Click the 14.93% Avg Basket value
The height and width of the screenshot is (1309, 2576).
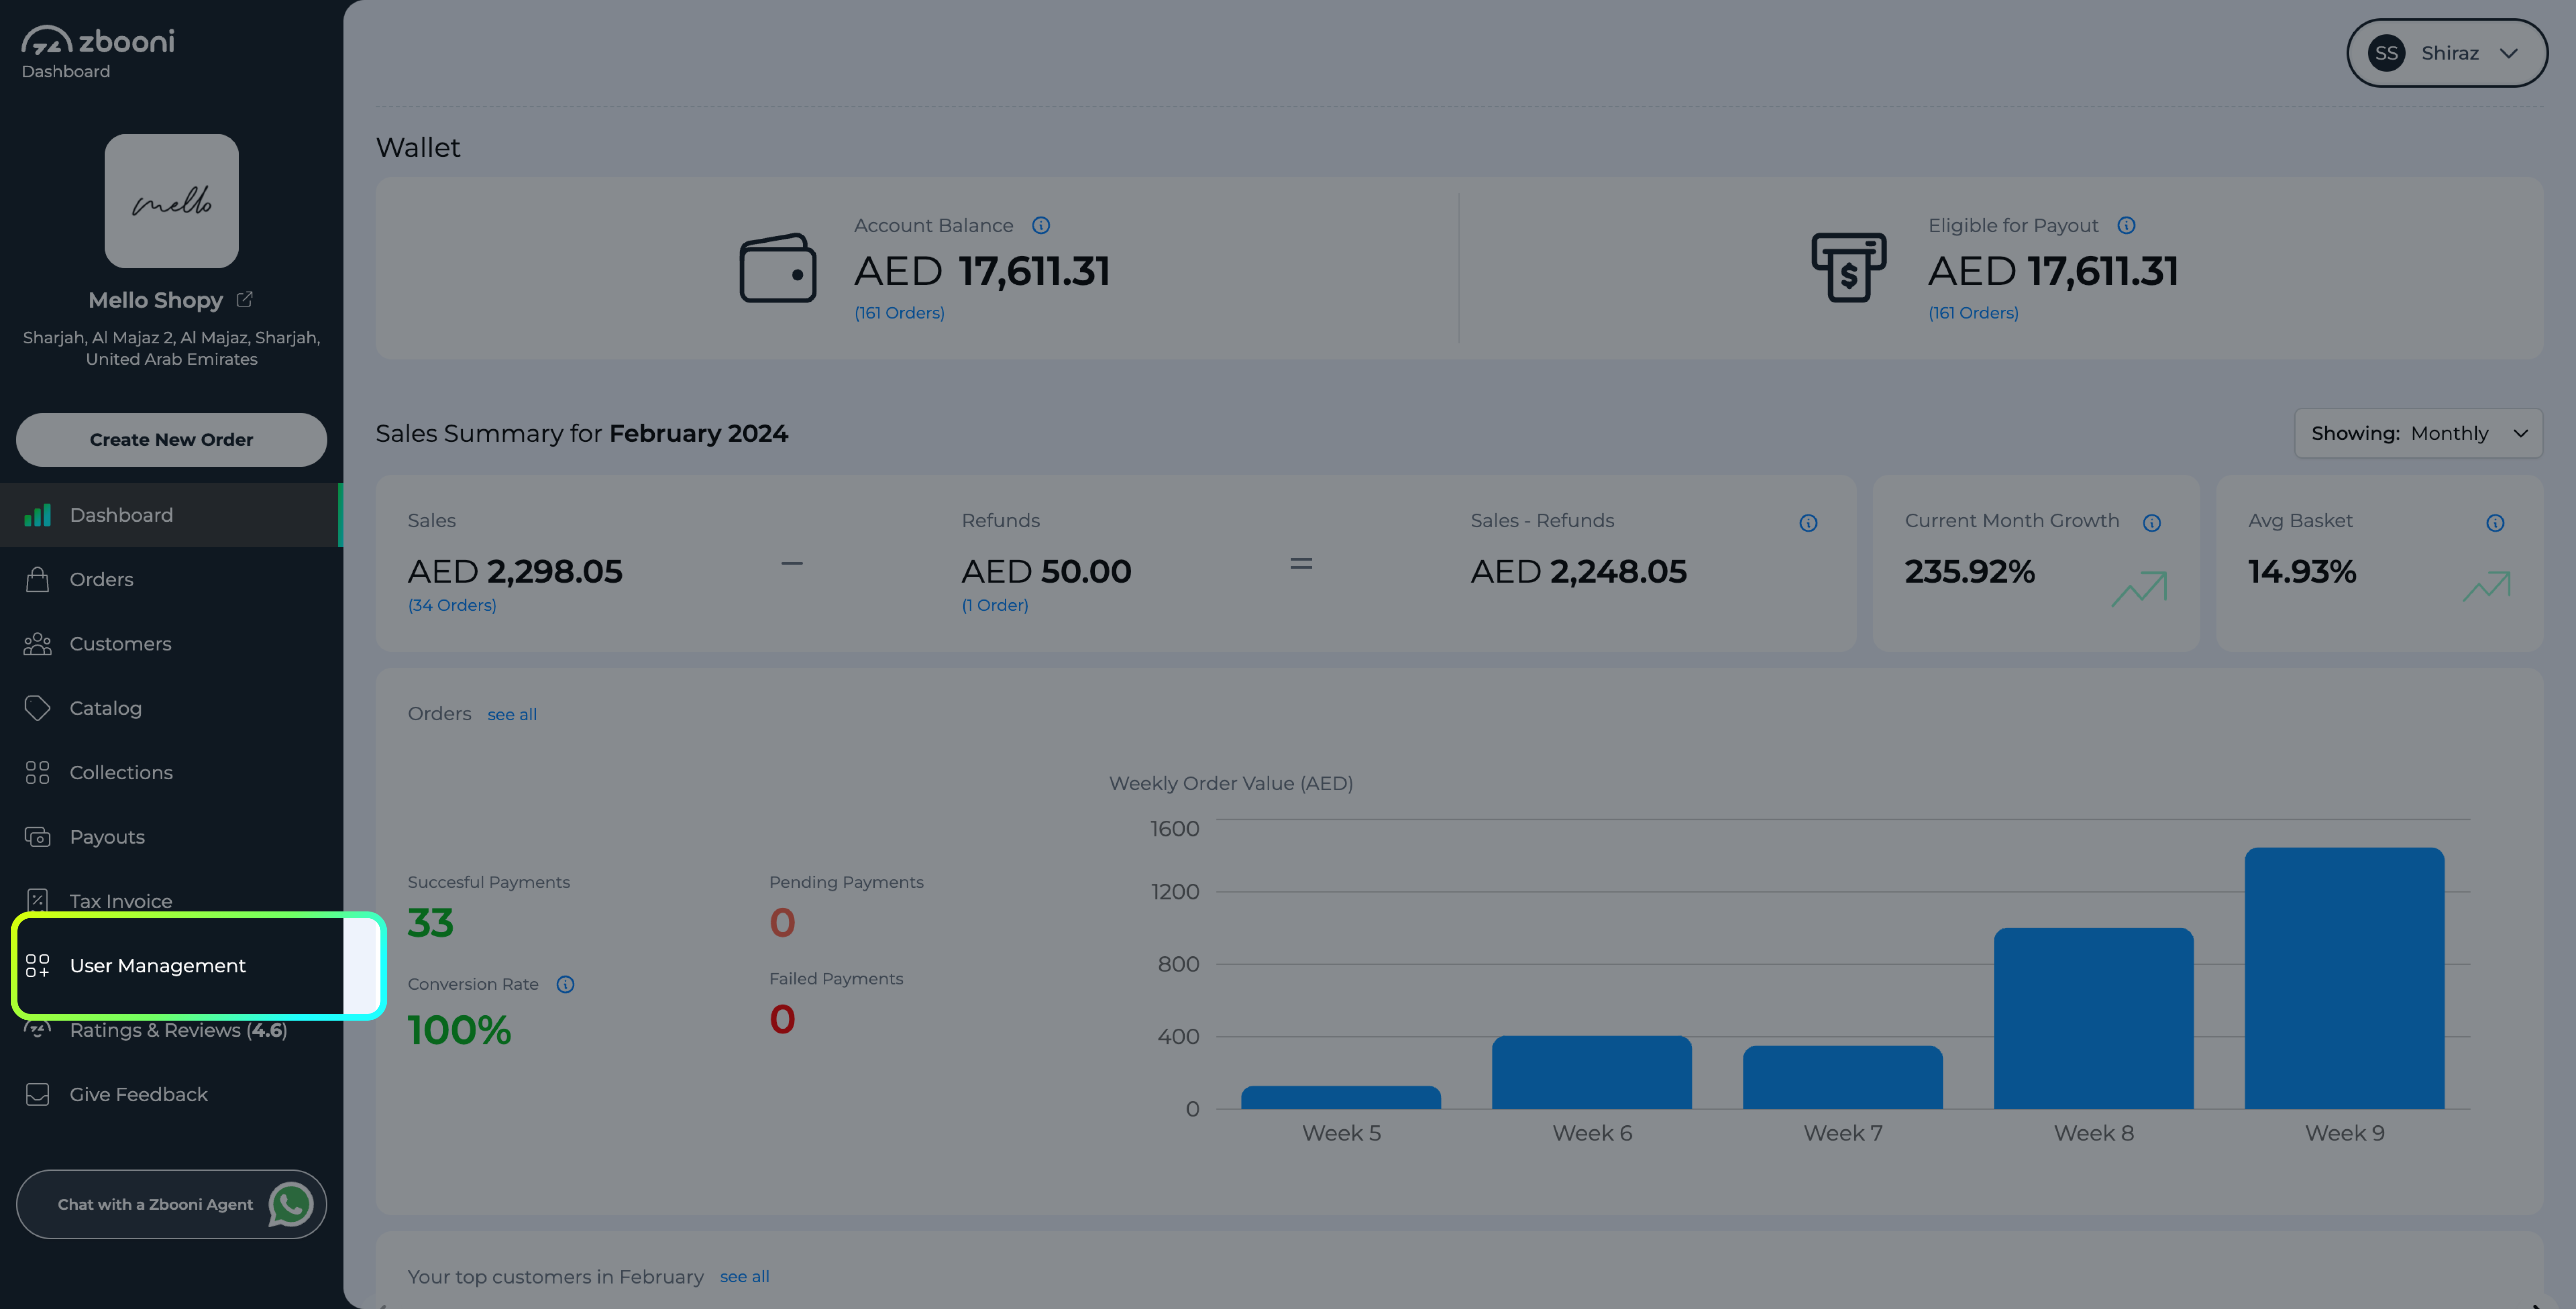(x=2302, y=571)
